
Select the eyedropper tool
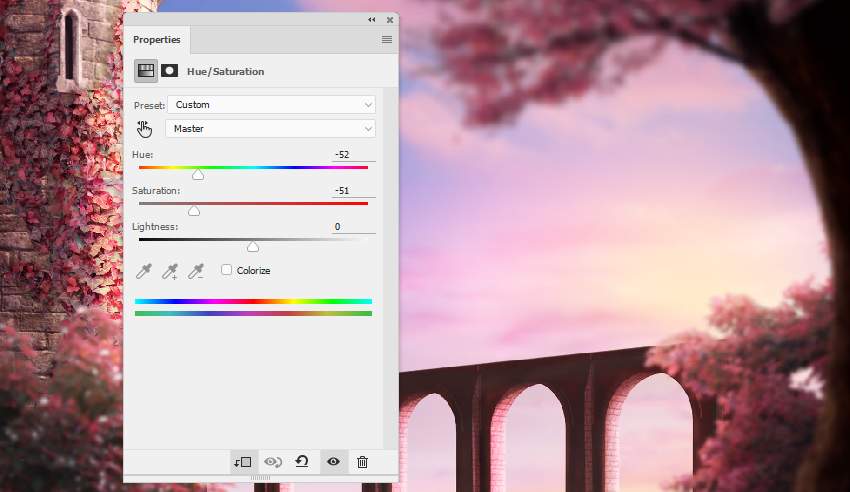(x=144, y=270)
